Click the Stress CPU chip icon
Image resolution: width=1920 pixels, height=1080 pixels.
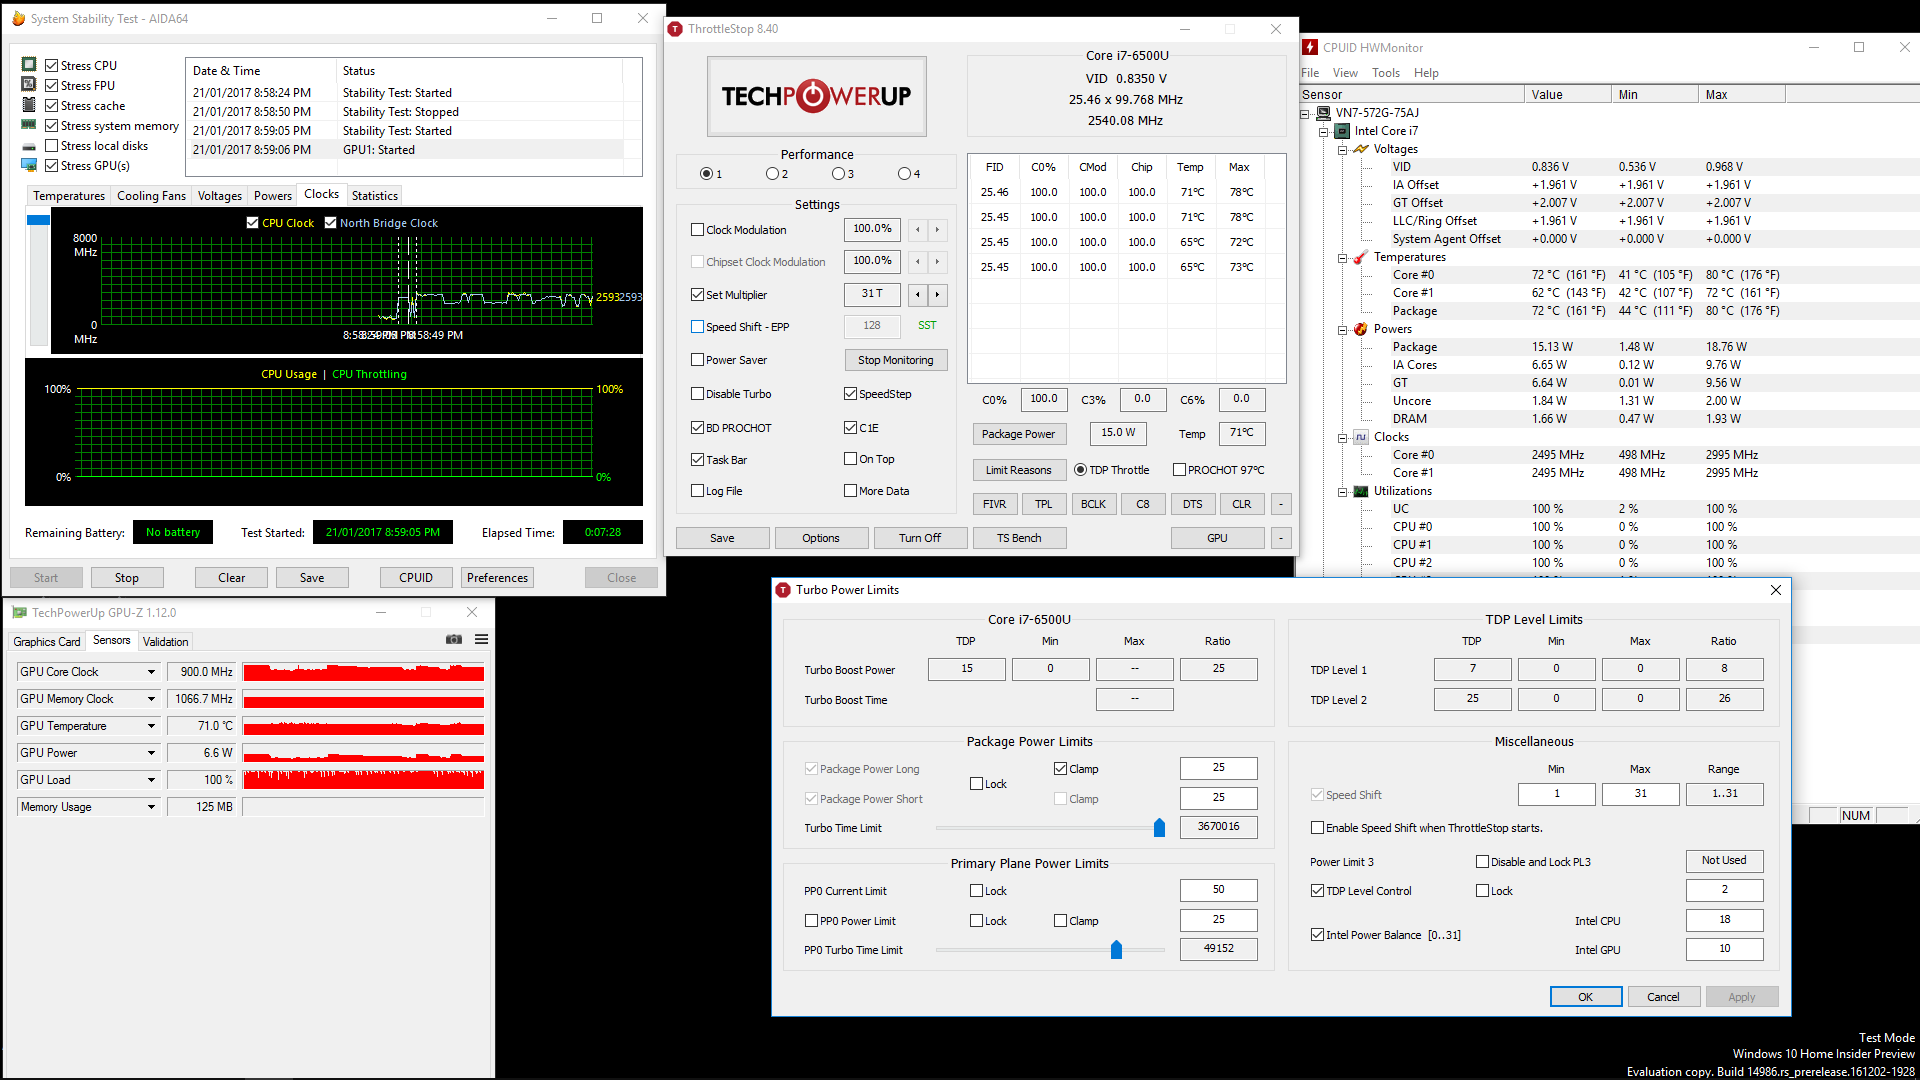coord(29,65)
